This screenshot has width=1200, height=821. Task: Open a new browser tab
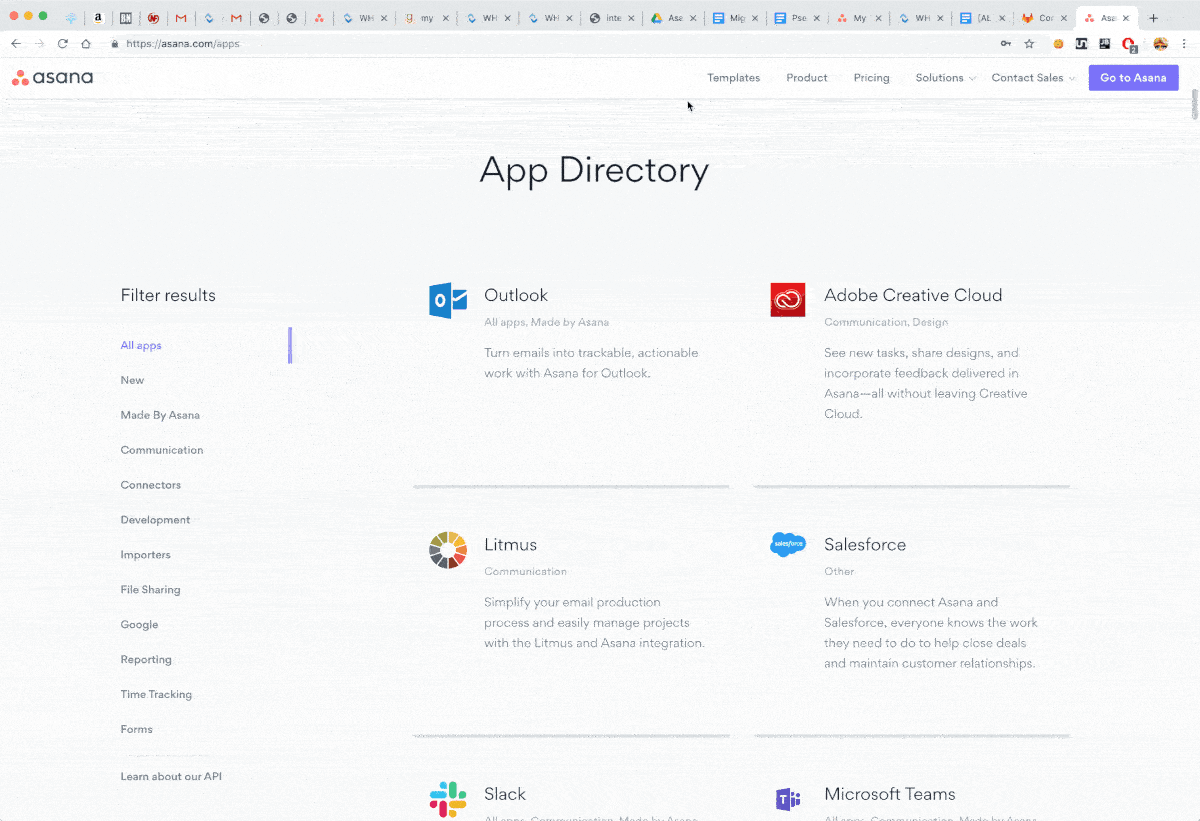(x=1154, y=18)
